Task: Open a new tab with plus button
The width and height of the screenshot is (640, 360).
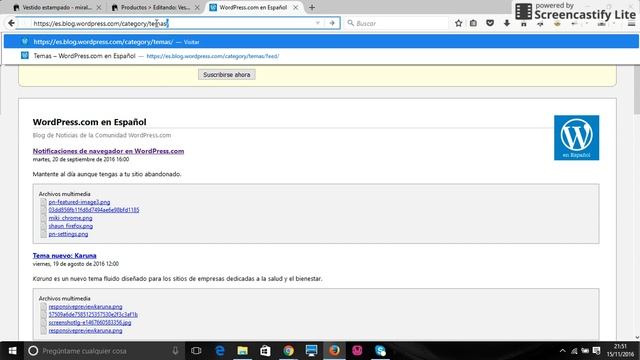Action: (x=312, y=7)
